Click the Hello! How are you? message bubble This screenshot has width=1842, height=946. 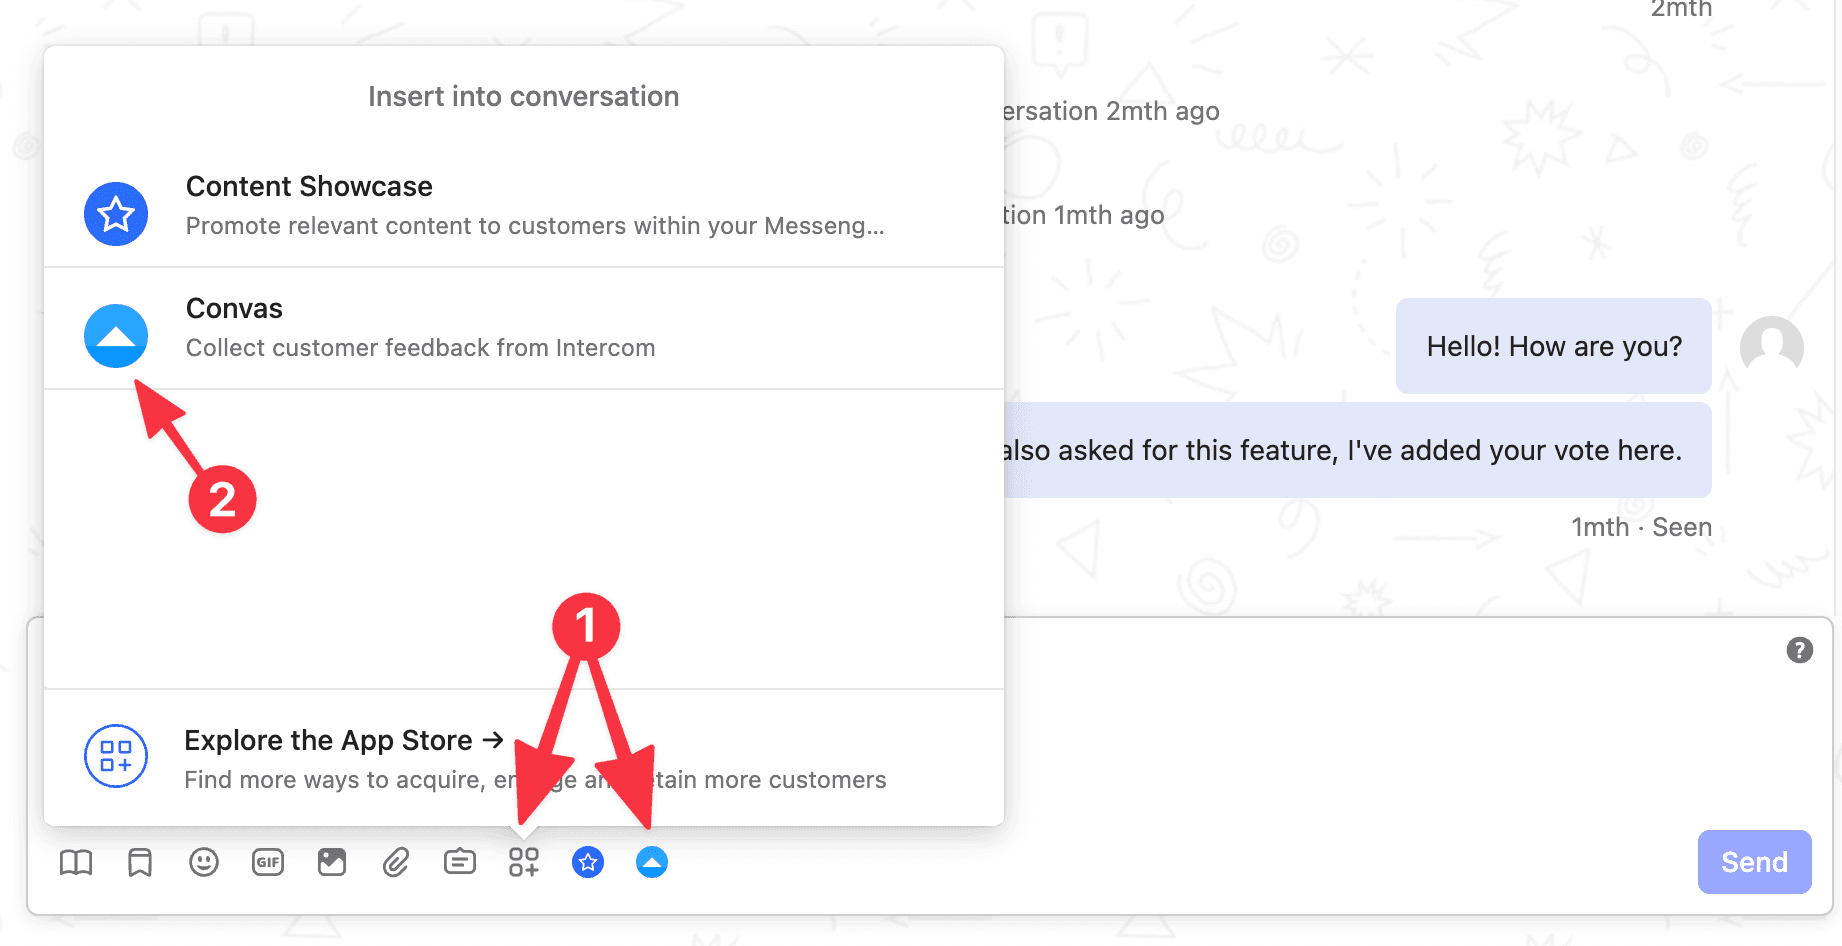coord(1553,346)
